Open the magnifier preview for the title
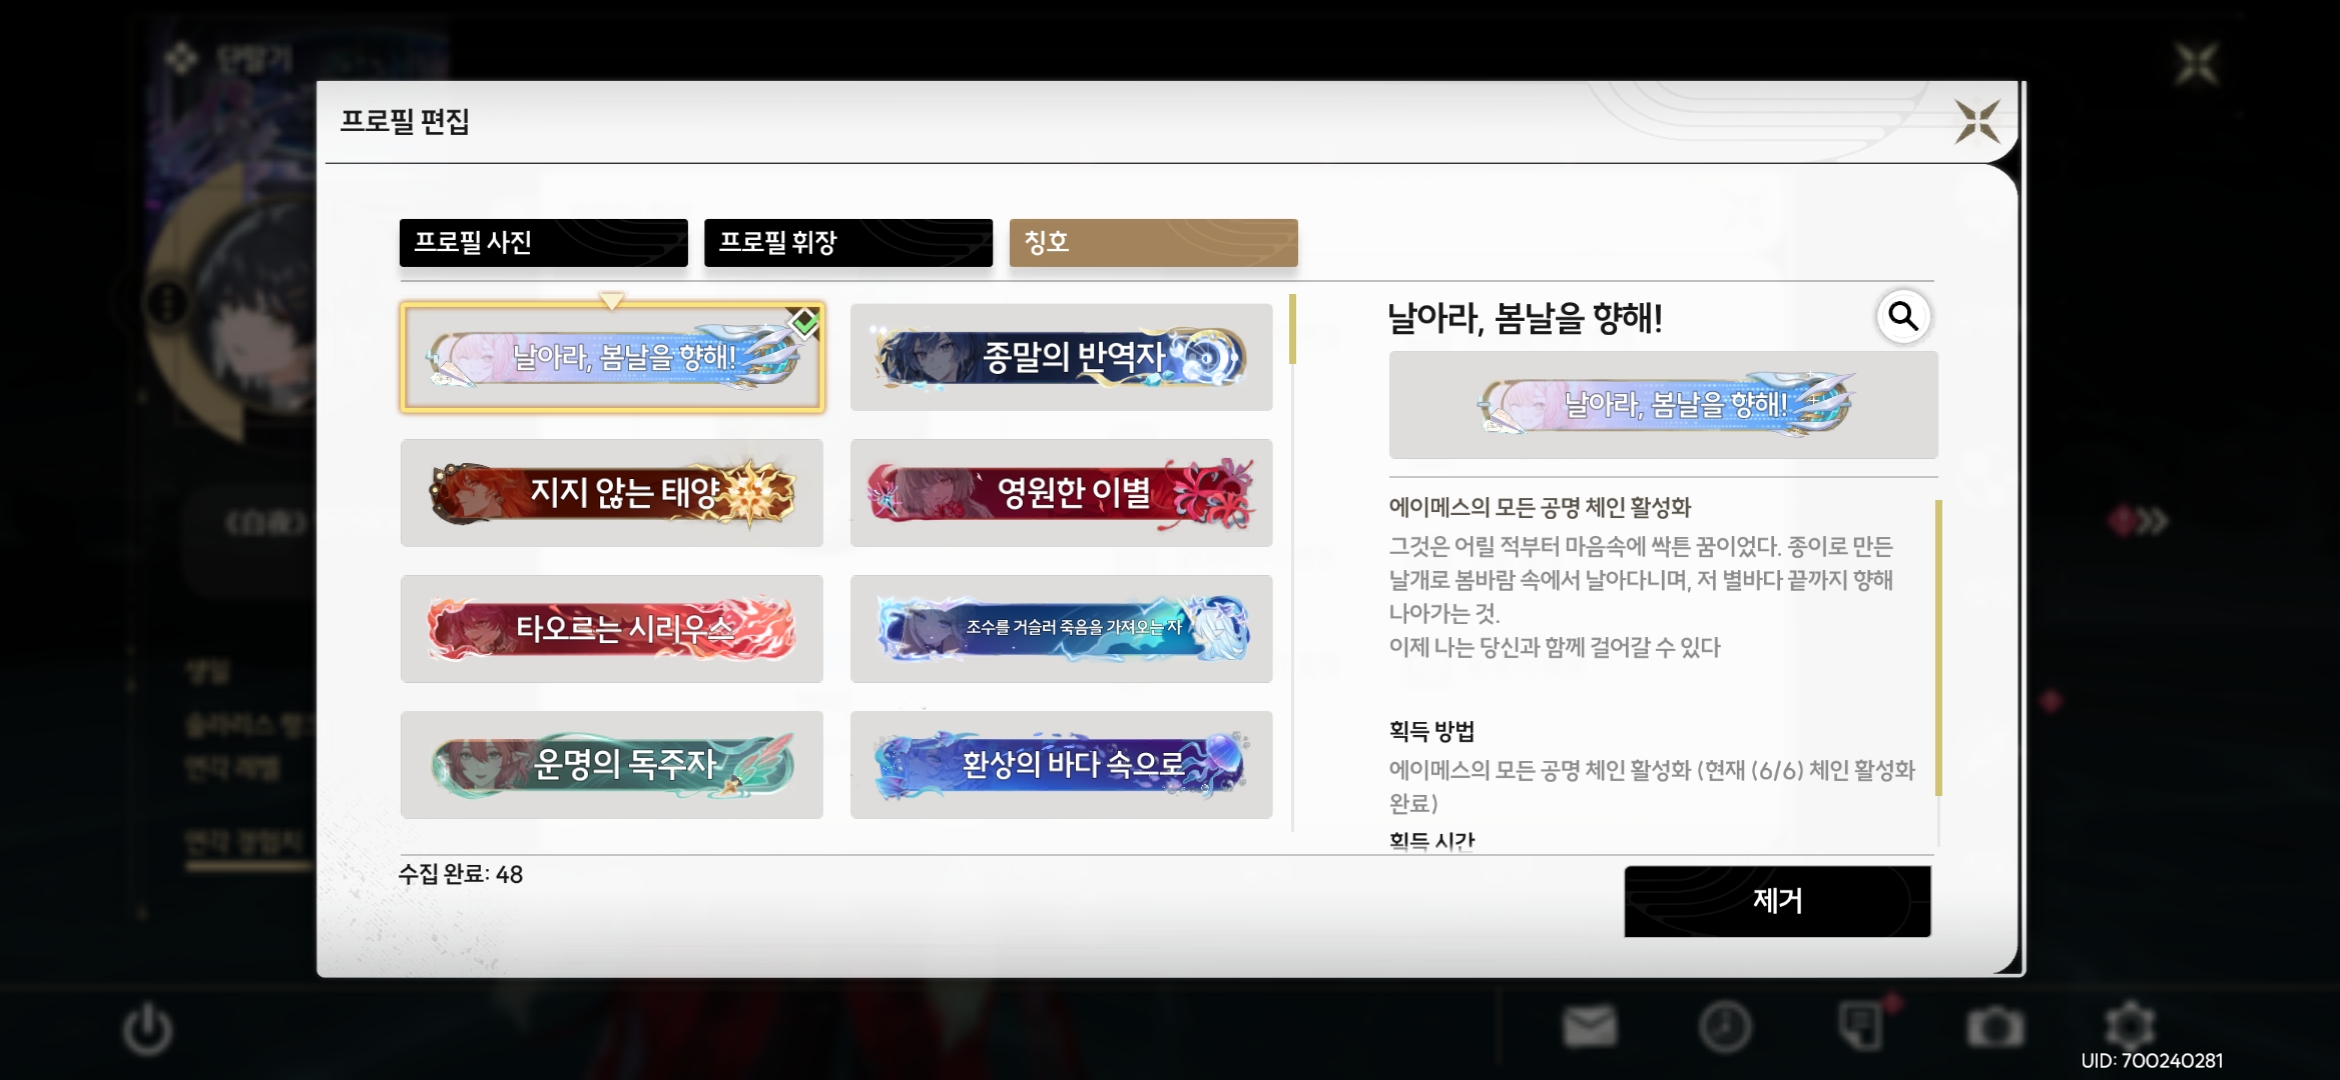 [1903, 317]
